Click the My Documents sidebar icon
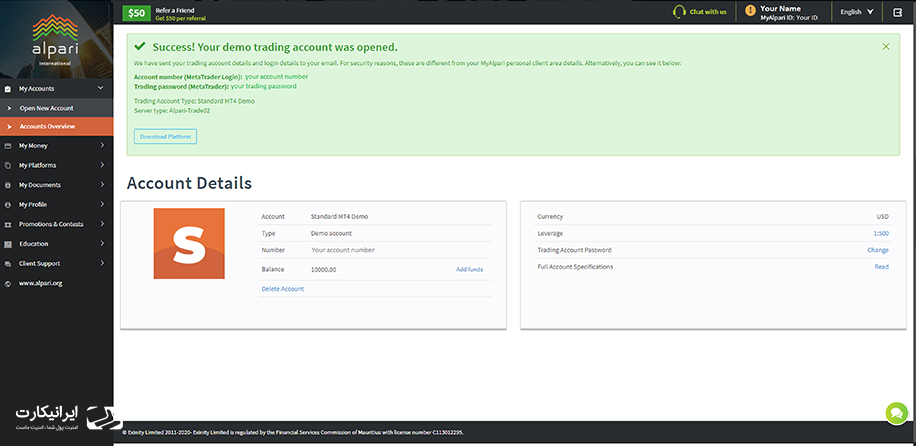 pyautogui.click(x=7, y=185)
